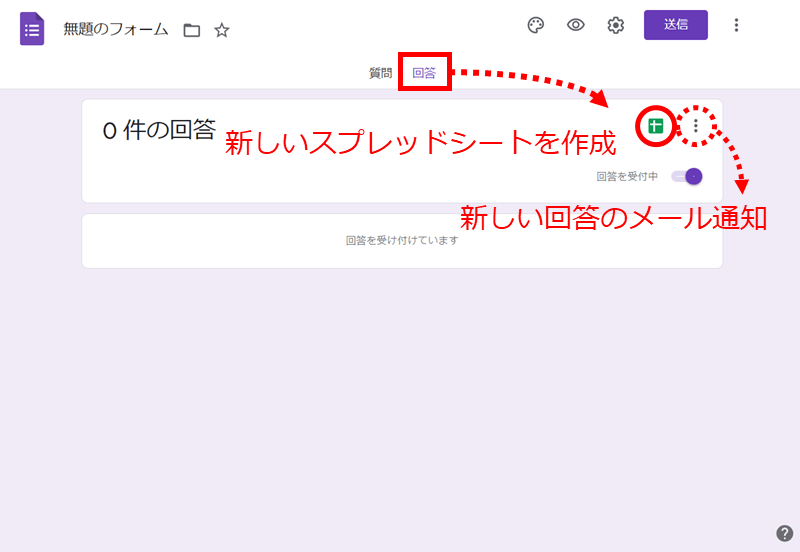Click the 回答を受付中 label text
Image resolution: width=800 pixels, height=552 pixels.
(627, 177)
